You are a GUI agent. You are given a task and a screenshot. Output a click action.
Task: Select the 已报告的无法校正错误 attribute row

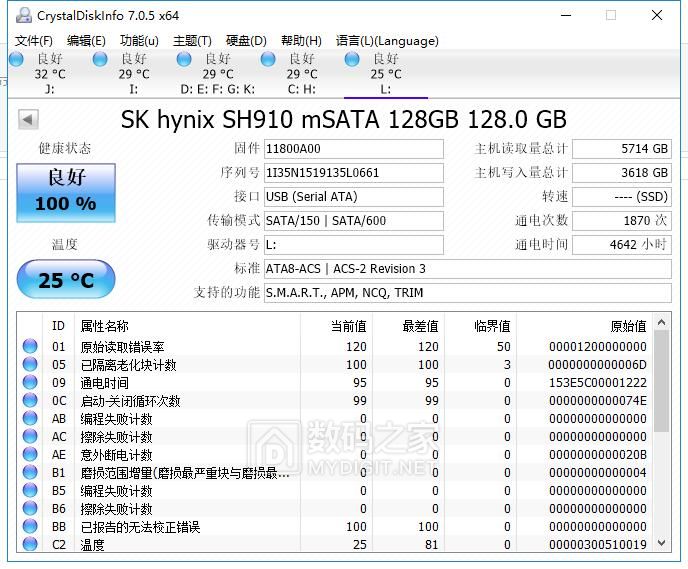(335, 526)
